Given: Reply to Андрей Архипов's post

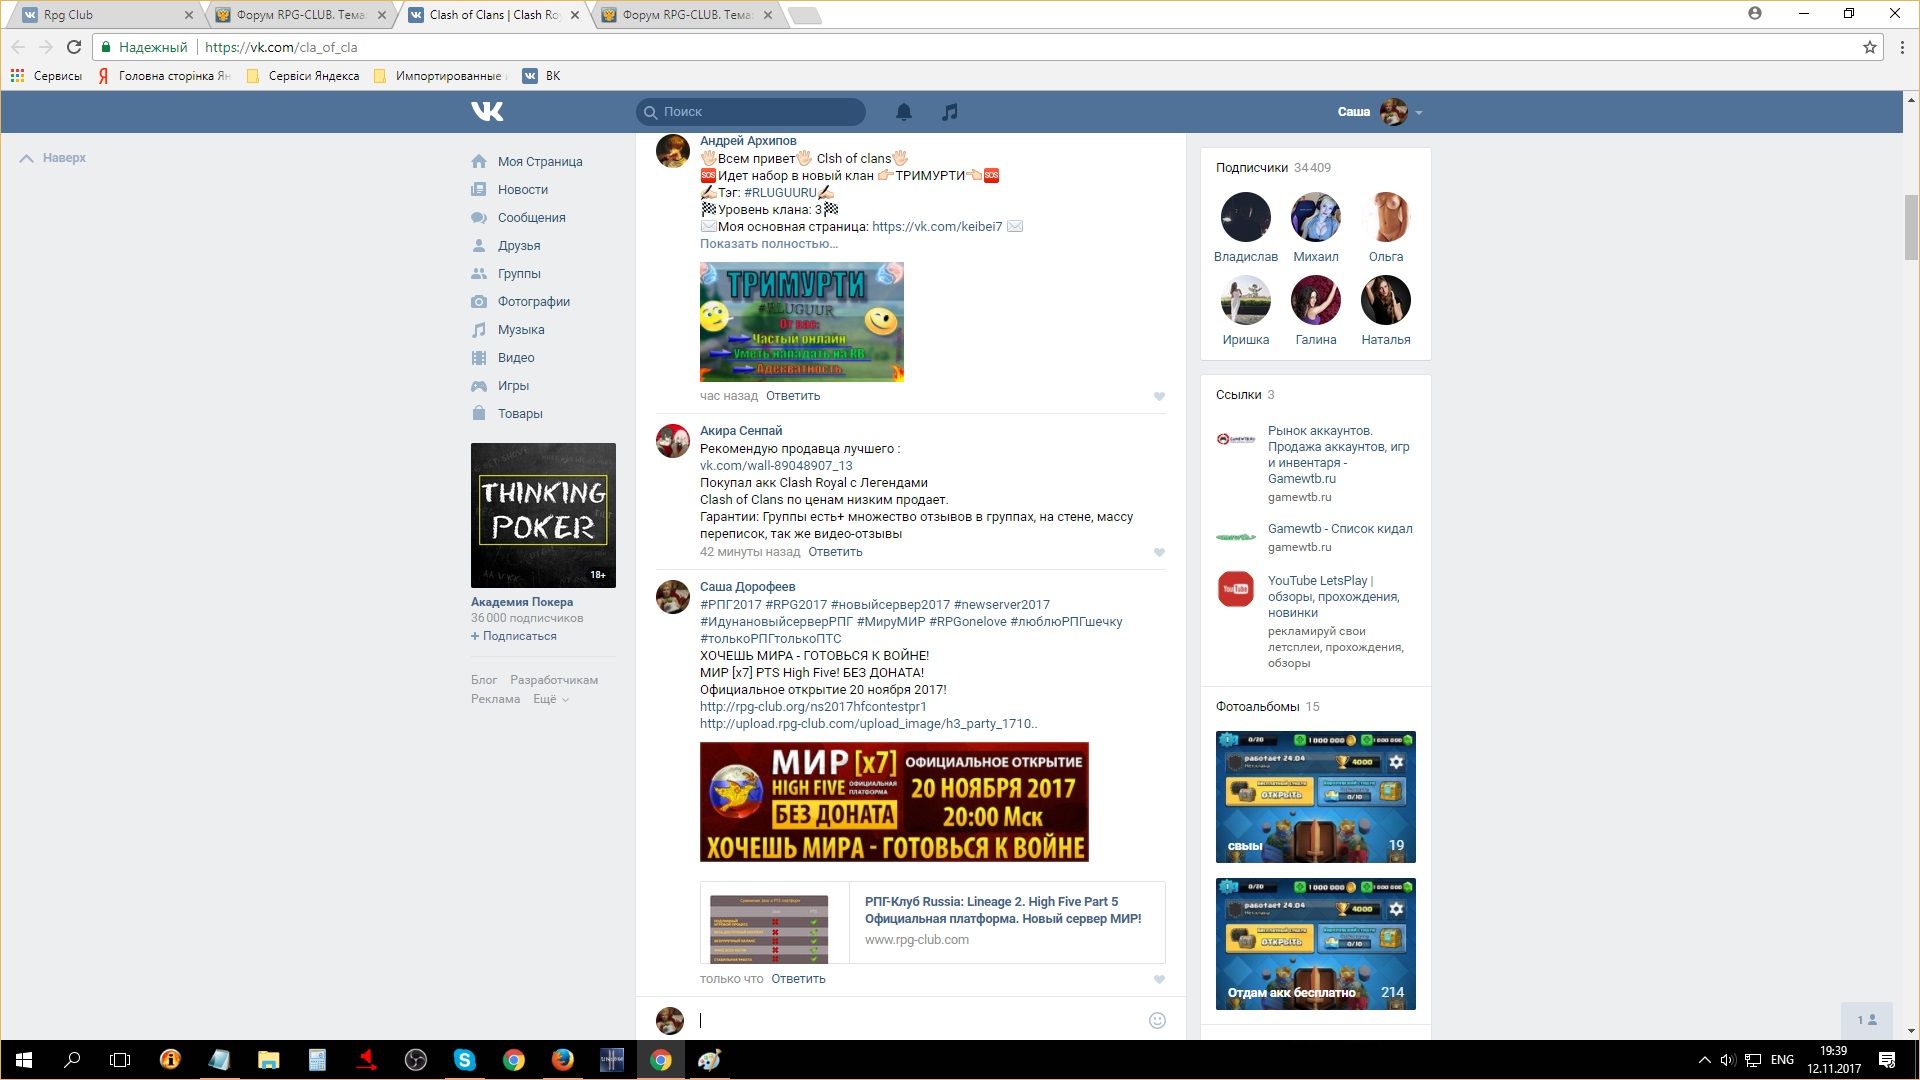Looking at the screenshot, I should tap(793, 396).
